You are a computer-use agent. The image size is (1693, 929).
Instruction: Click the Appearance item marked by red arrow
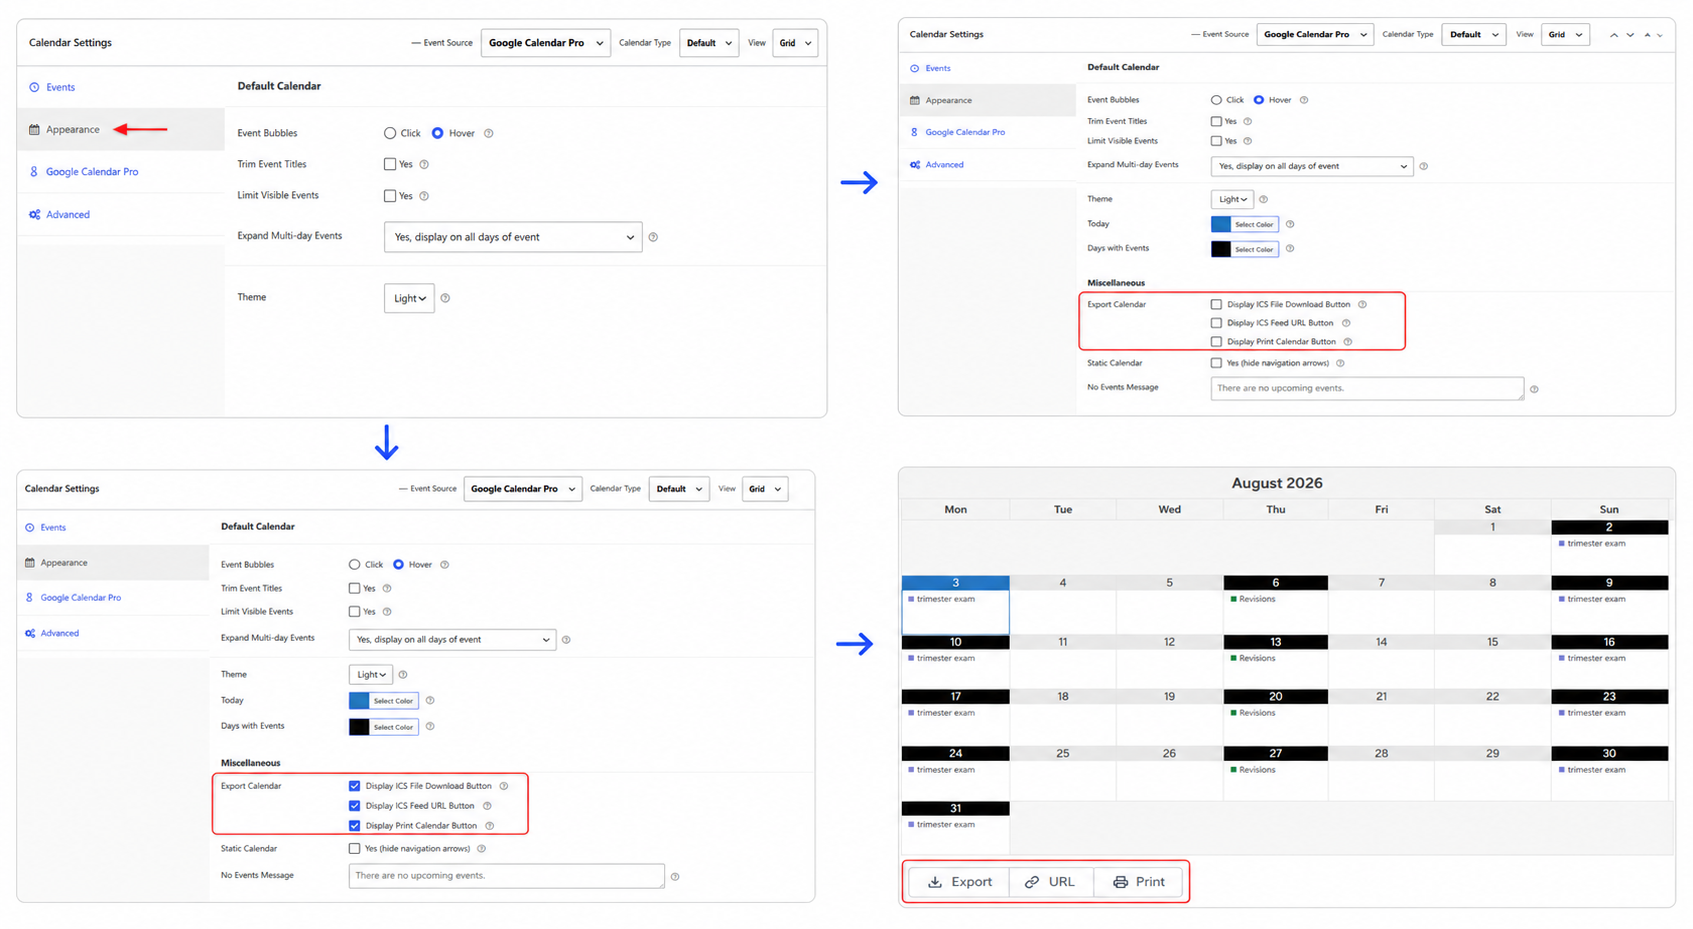[72, 129]
